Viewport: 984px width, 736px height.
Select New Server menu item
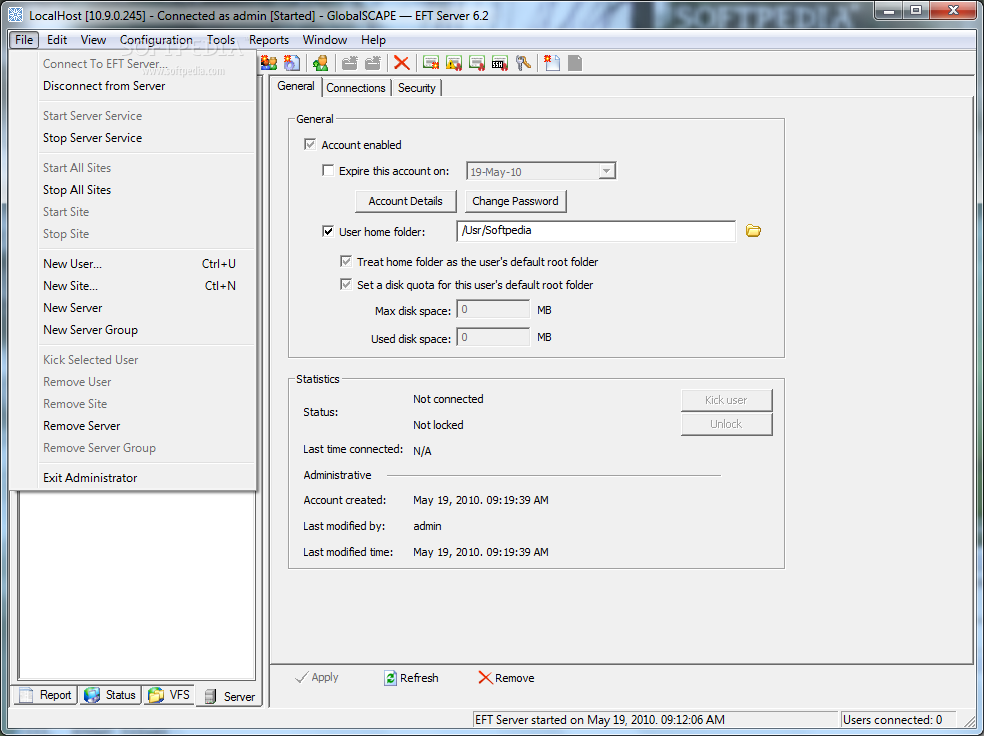133,308
